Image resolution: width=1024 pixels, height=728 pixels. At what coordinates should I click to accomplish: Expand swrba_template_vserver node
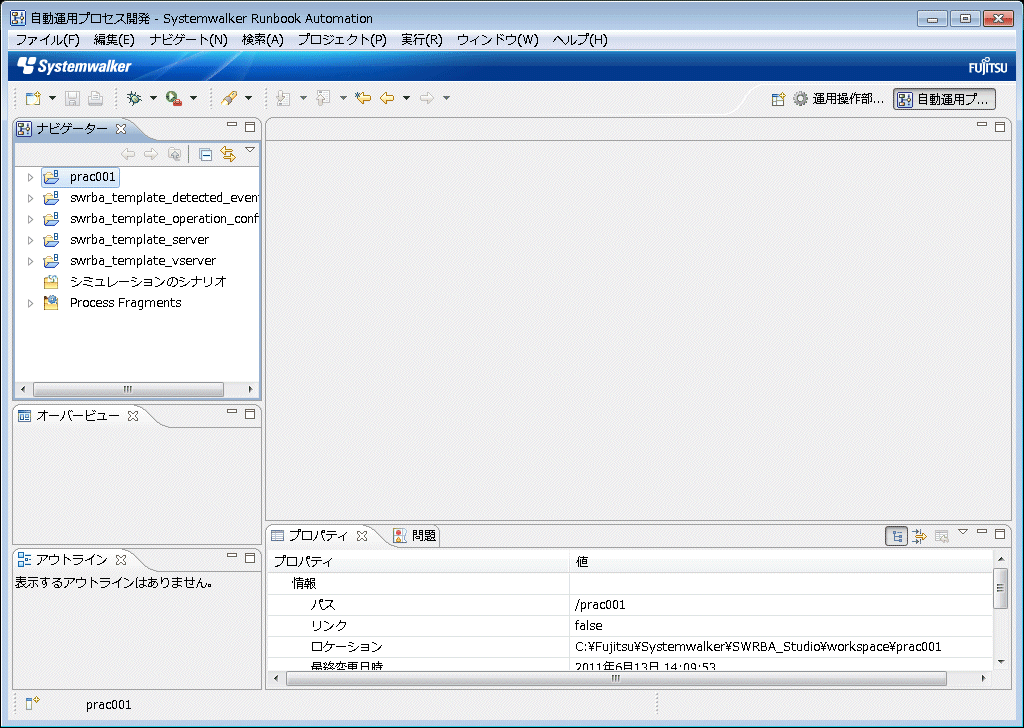pyautogui.click(x=30, y=261)
